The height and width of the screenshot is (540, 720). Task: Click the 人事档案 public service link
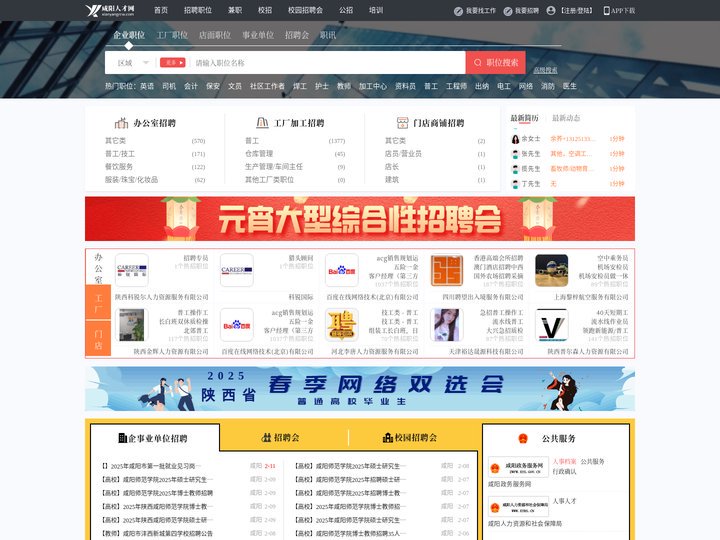[564, 461]
